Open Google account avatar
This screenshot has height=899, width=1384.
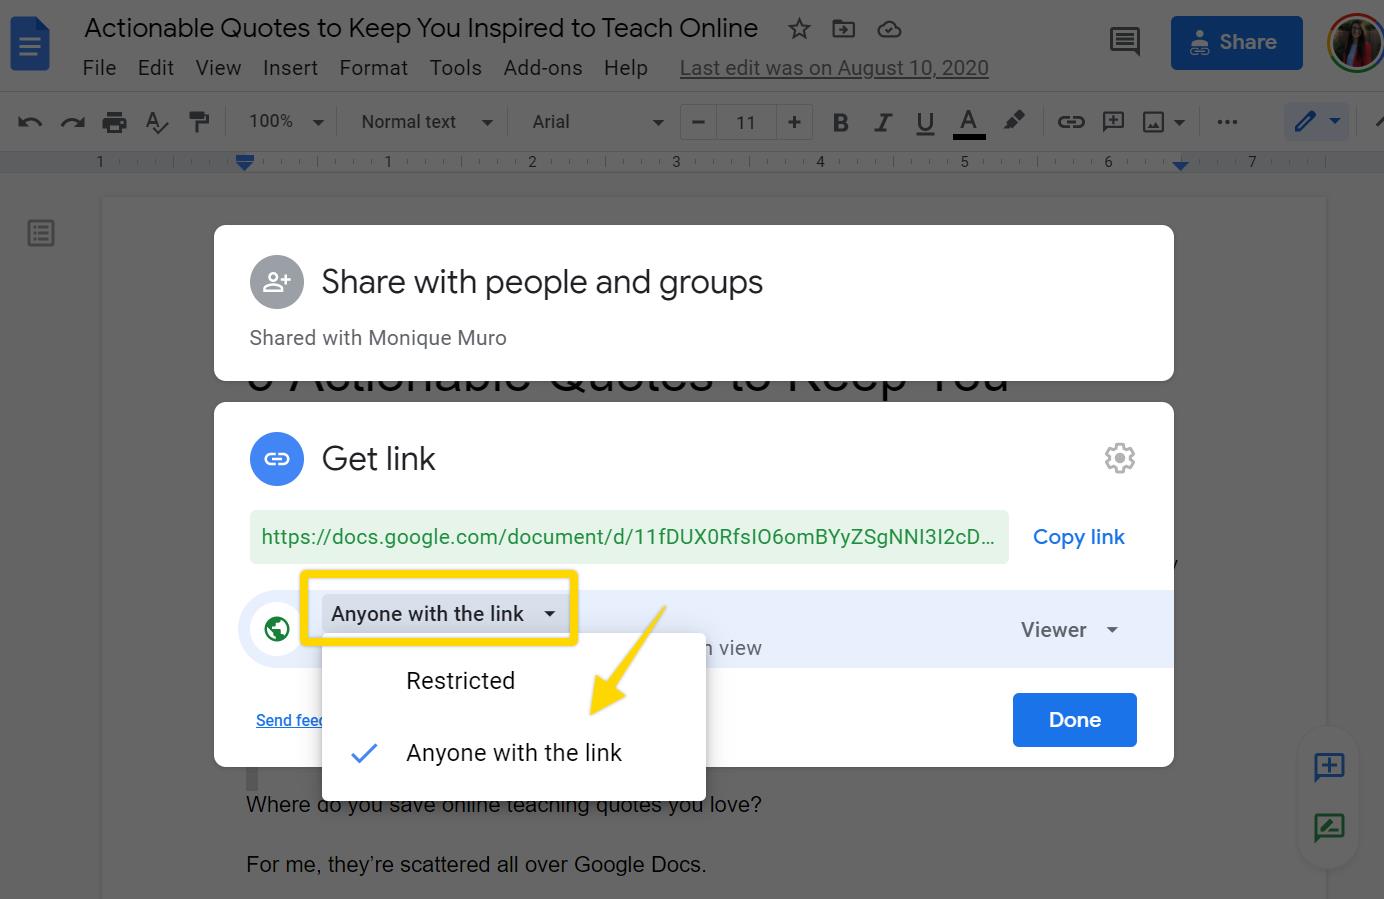[1354, 43]
